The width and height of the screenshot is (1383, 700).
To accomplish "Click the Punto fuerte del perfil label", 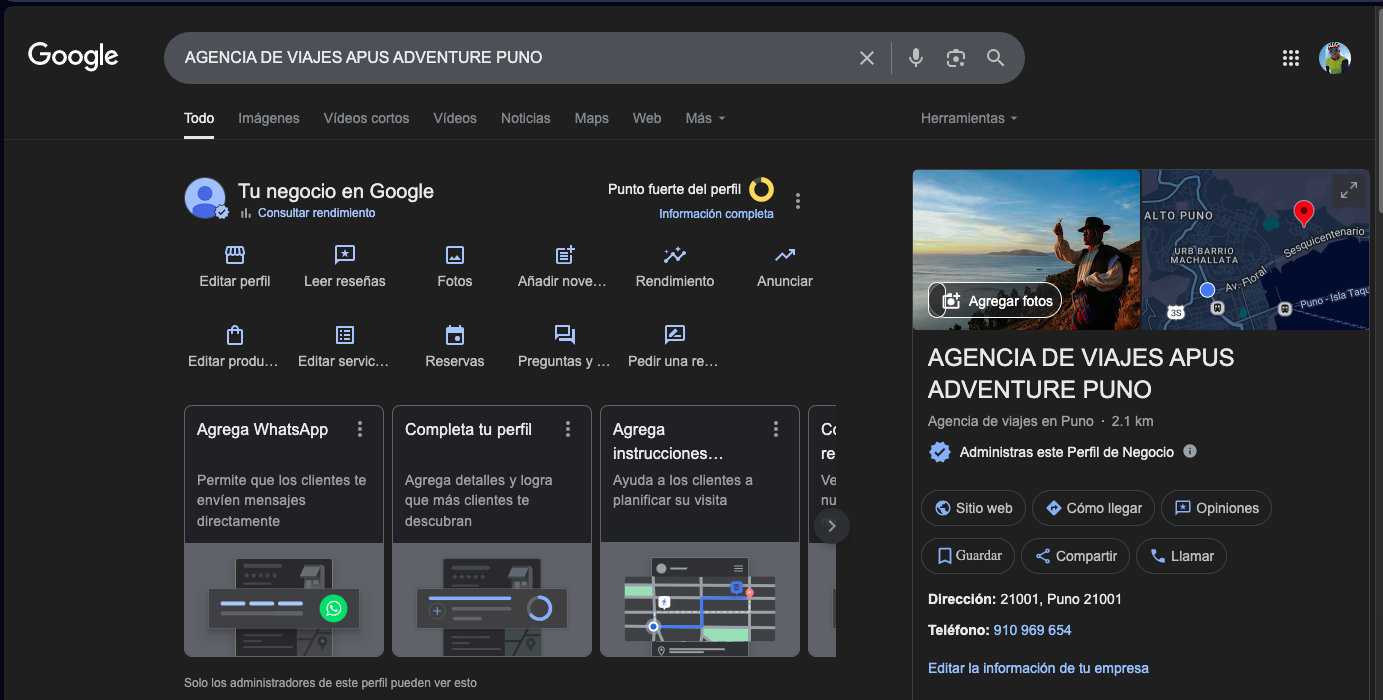I will coord(675,189).
